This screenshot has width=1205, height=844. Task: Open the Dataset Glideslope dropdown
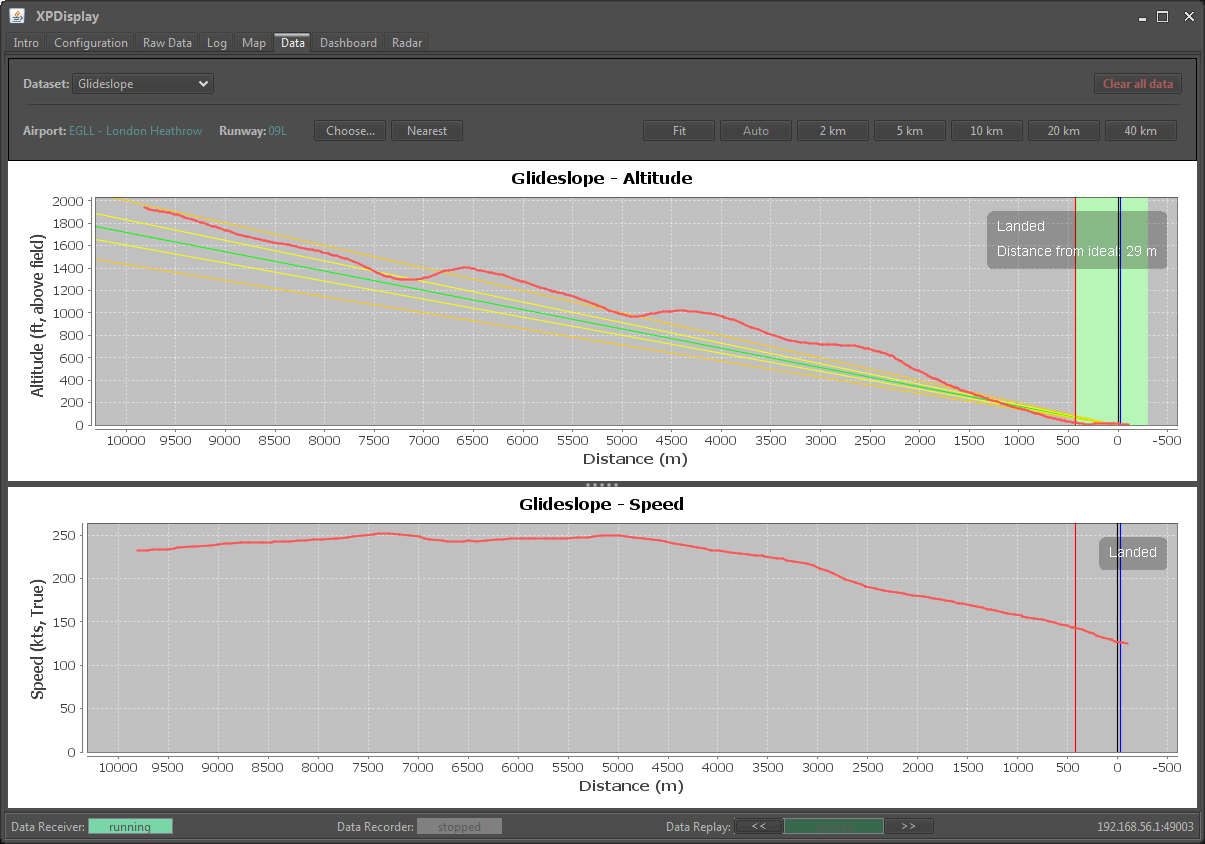[143, 84]
